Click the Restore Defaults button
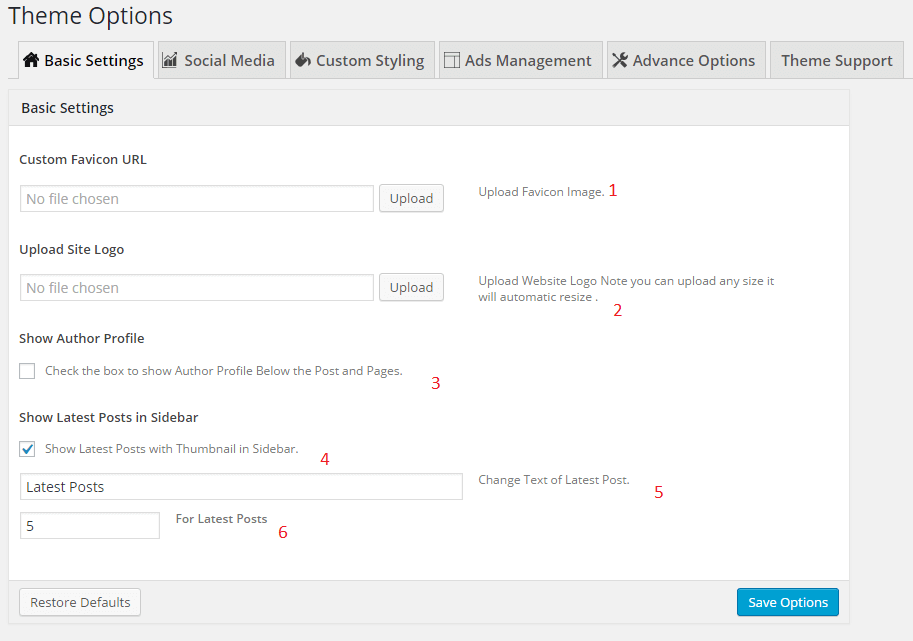This screenshot has width=913, height=641. coord(80,602)
